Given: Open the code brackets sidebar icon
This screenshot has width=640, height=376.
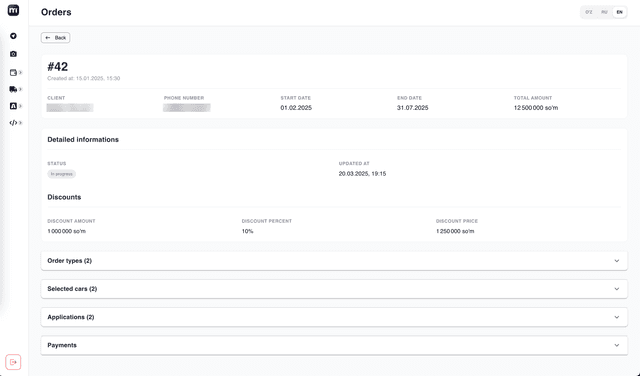Looking at the screenshot, I should [13, 122].
